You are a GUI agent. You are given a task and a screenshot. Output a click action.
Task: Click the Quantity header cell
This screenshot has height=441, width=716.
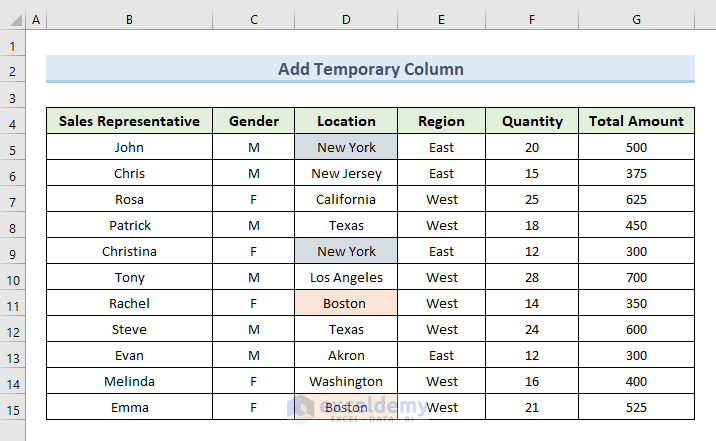(x=532, y=121)
